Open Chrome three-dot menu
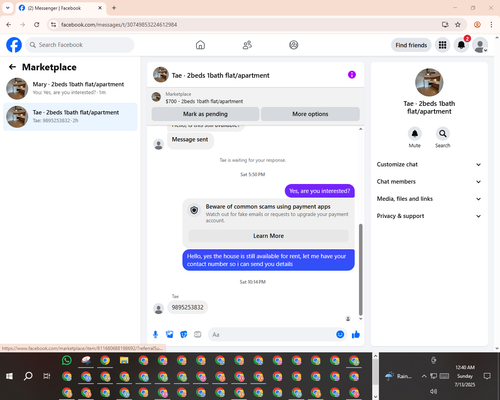The image size is (500, 400). pos(491,25)
